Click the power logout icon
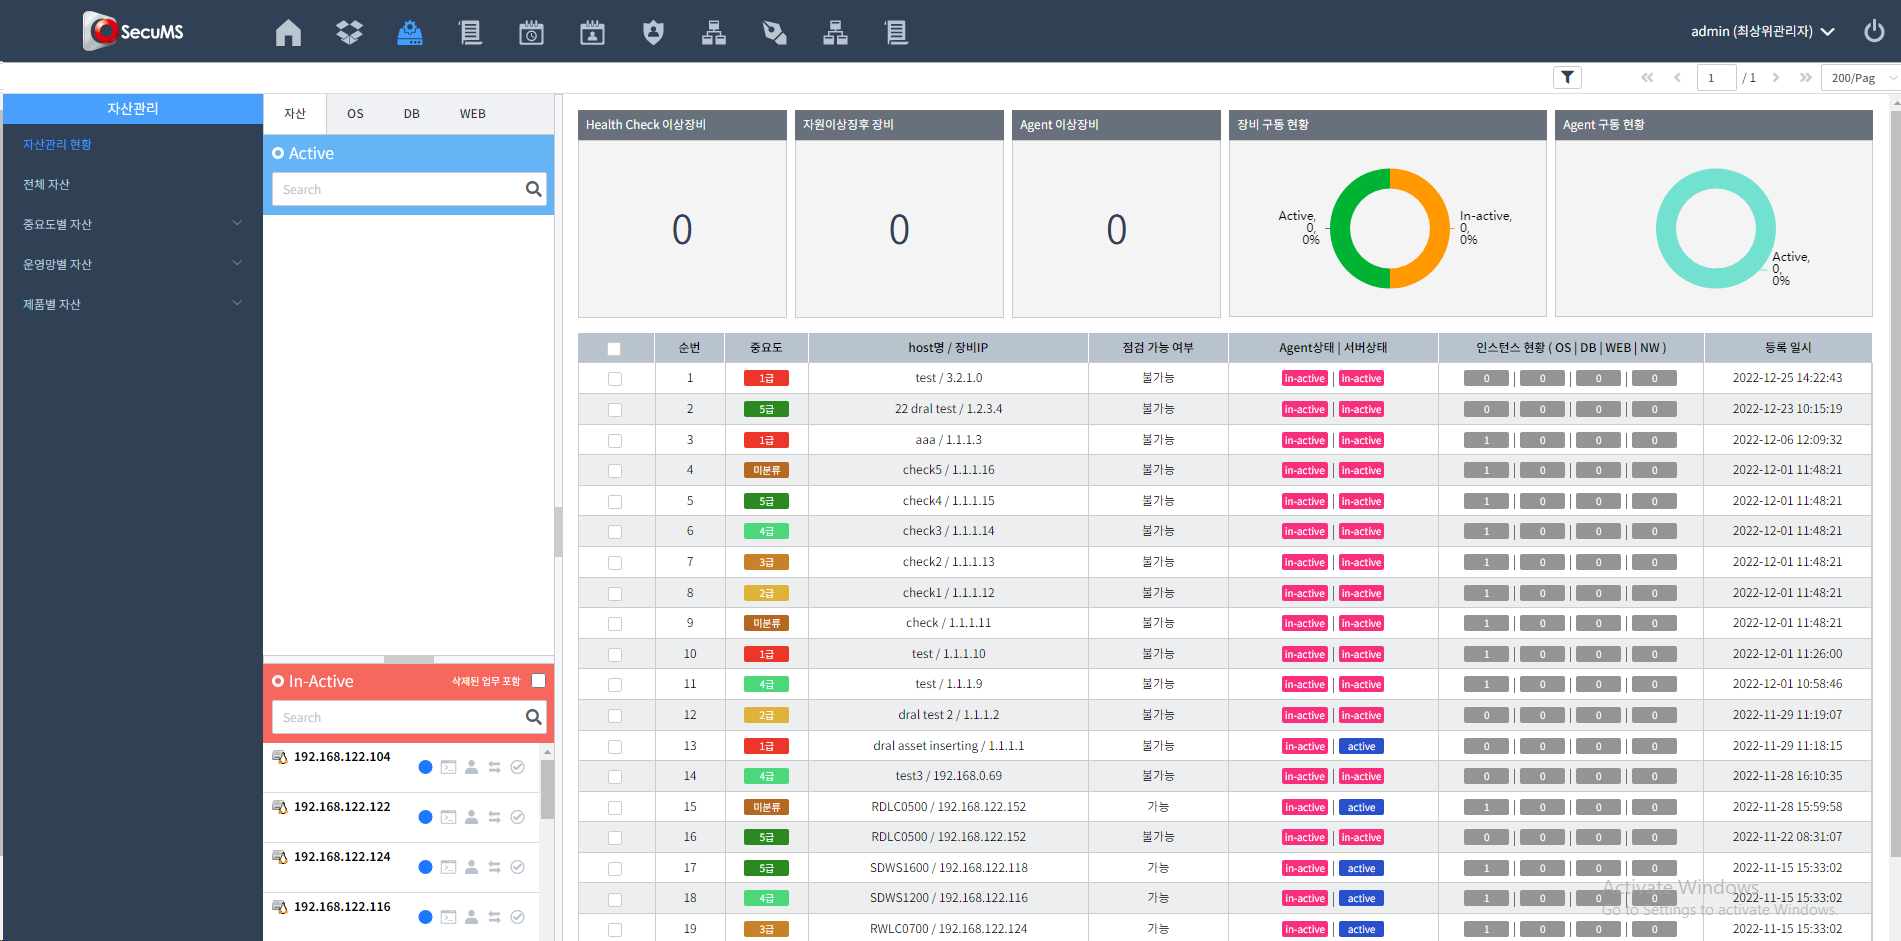 [x=1874, y=31]
